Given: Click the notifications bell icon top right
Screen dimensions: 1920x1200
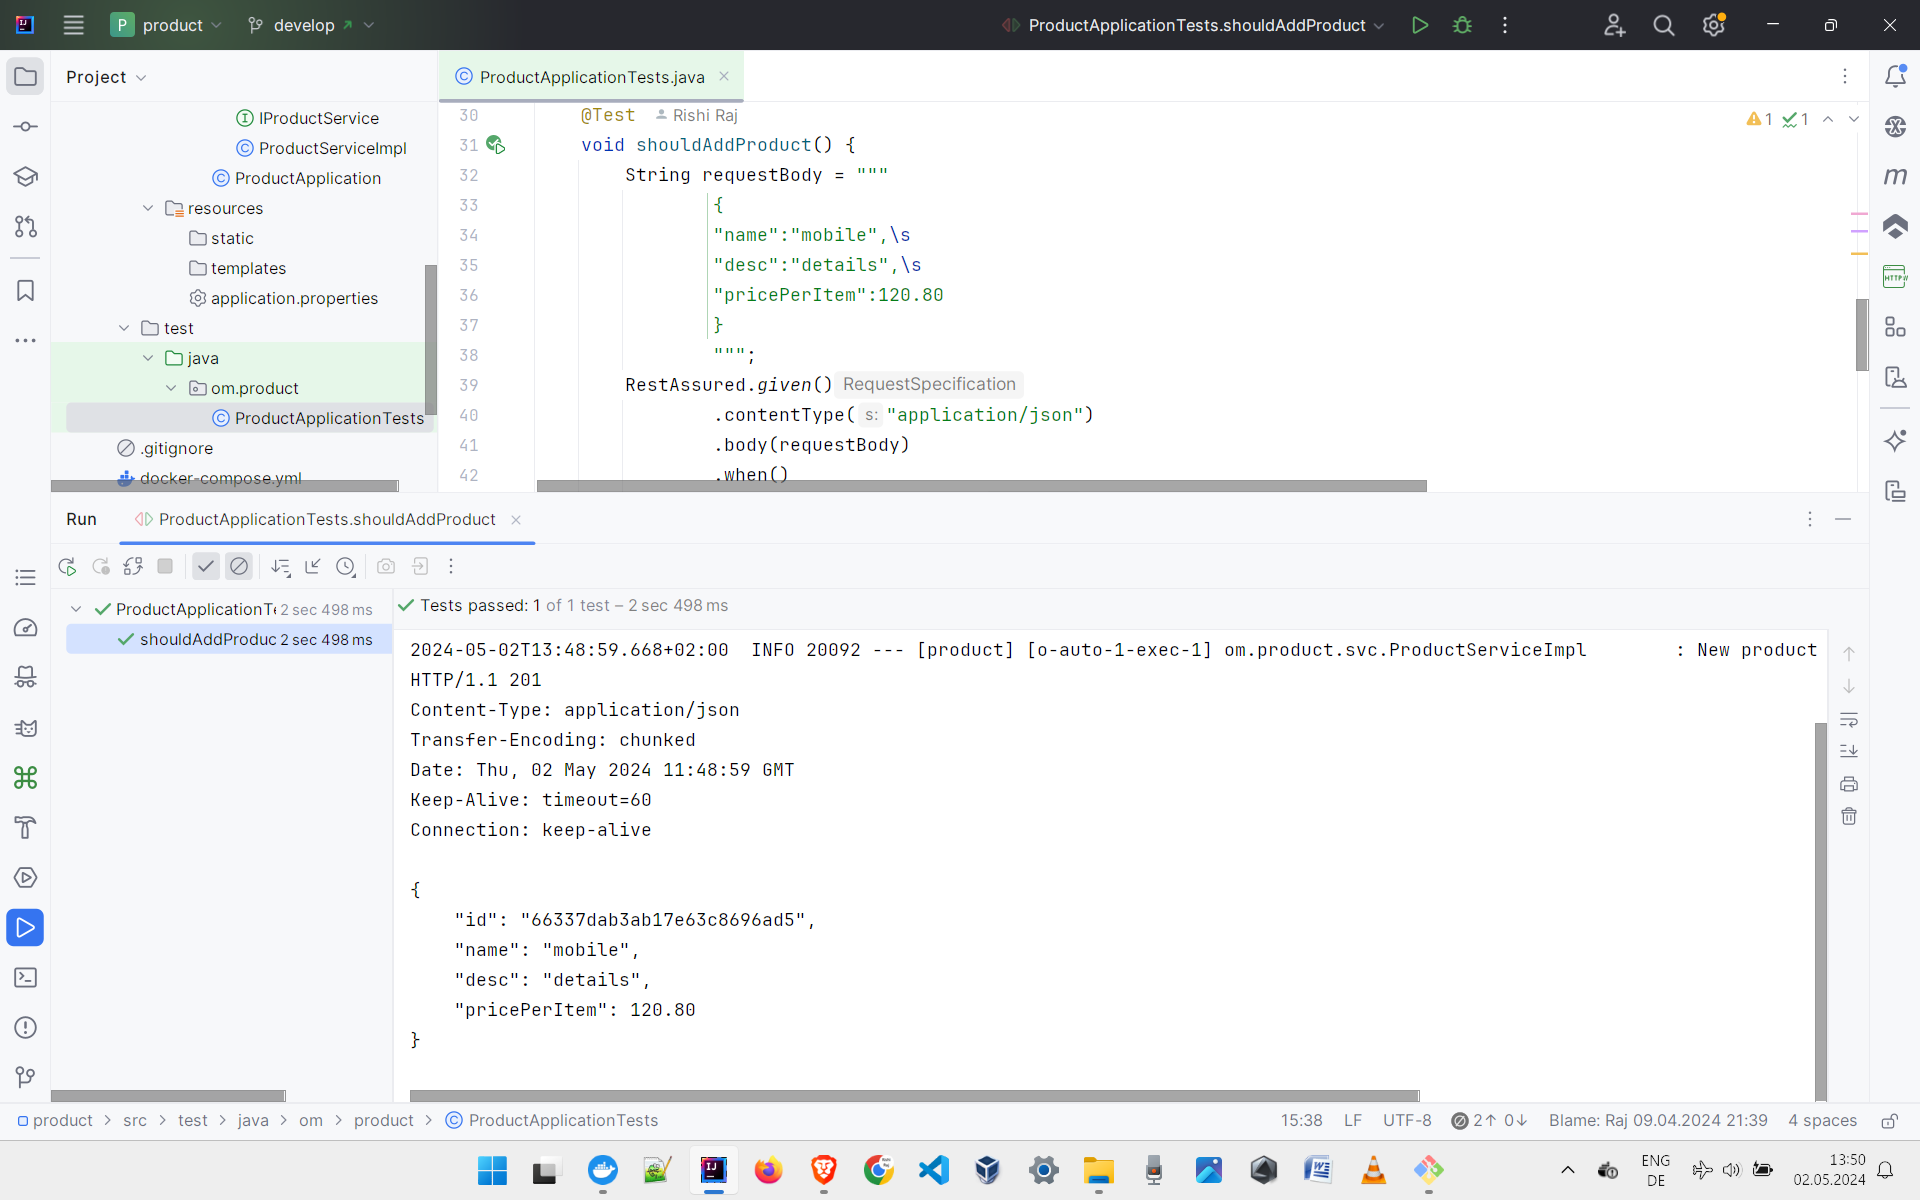Looking at the screenshot, I should (1895, 76).
